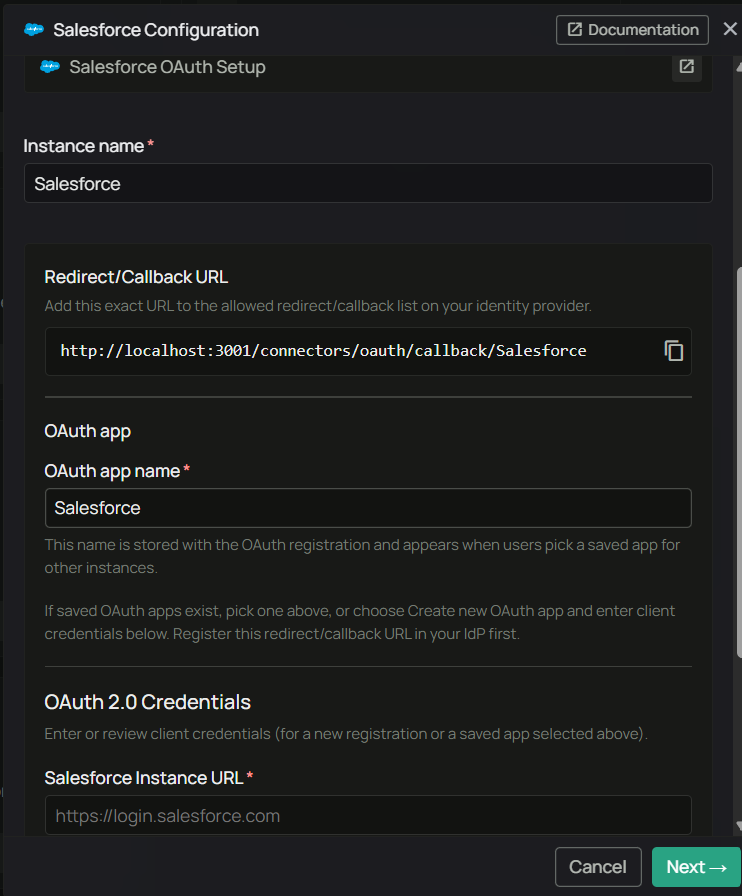Click the Salesforce Configuration title text
Screen dimensions: 742x896
tap(155, 30)
